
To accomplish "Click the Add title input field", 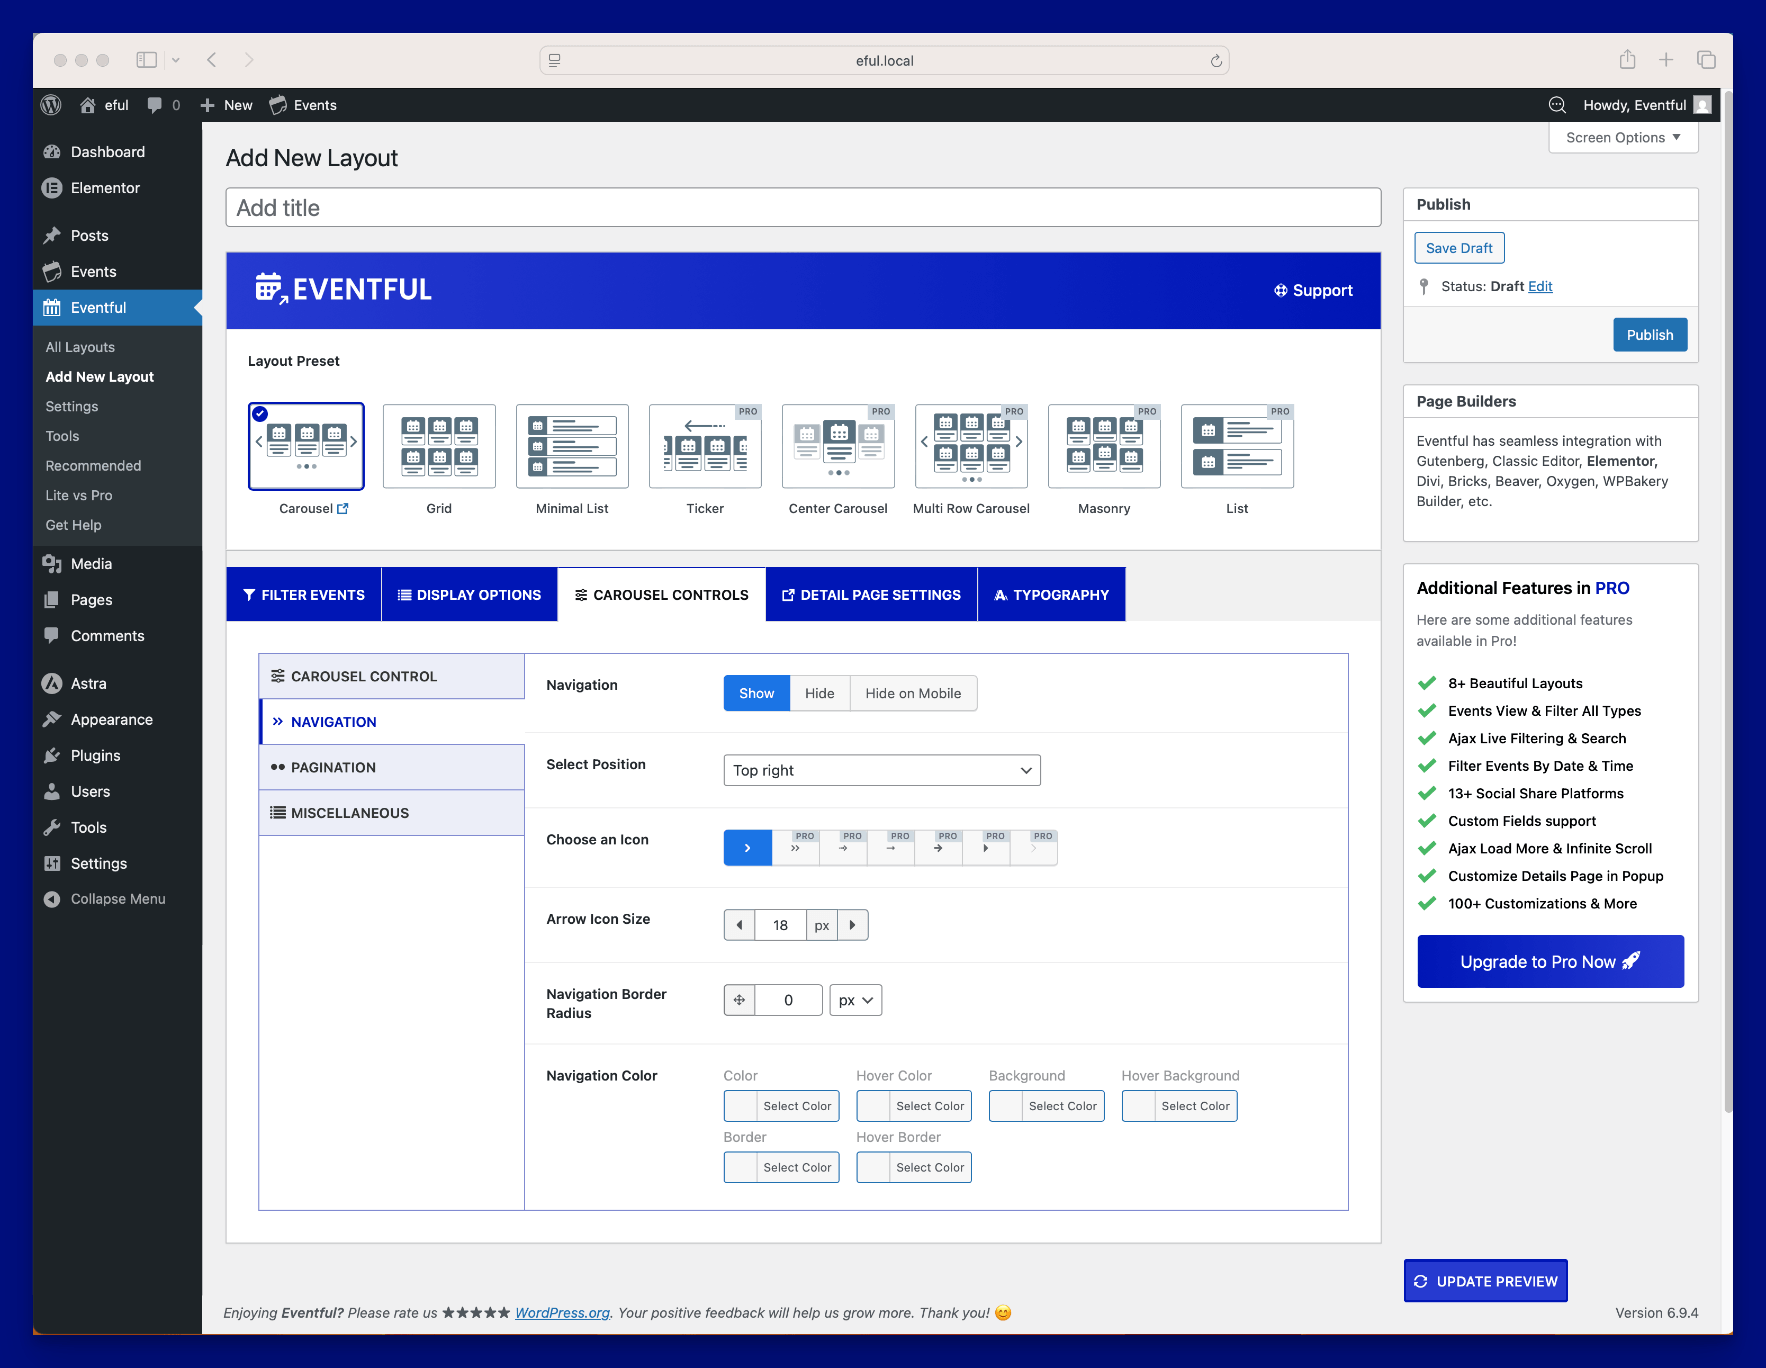I will click(802, 208).
